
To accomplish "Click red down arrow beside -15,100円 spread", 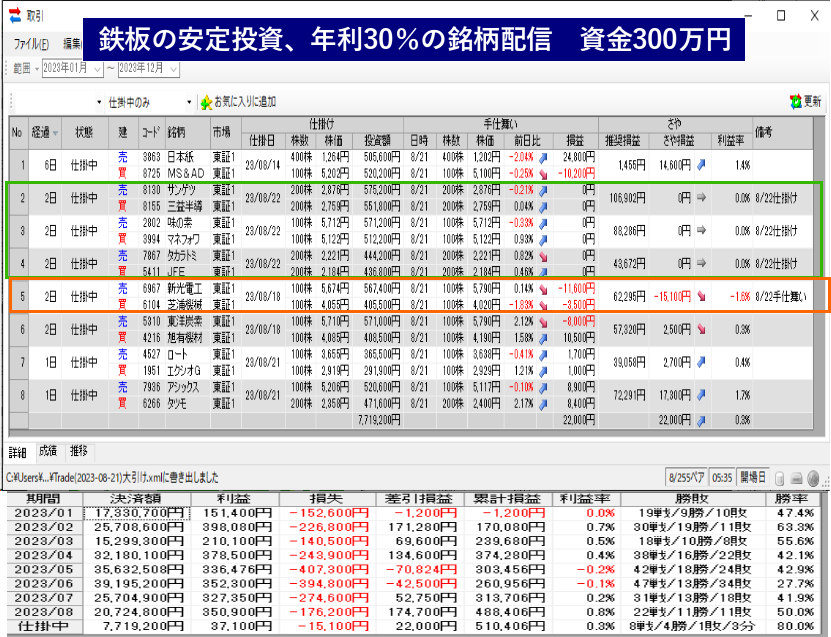I will (700, 296).
